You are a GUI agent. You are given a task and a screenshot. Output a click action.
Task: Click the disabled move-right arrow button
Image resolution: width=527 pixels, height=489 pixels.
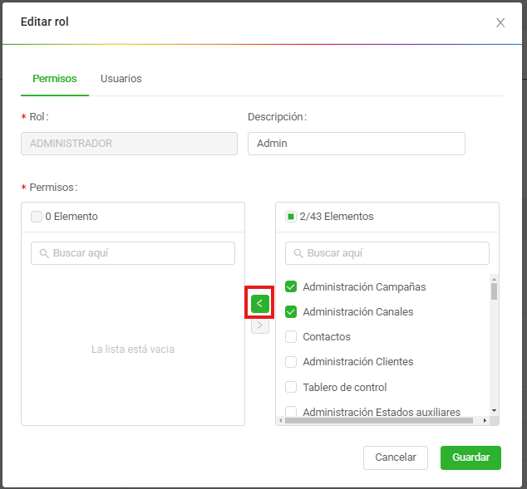tap(259, 325)
